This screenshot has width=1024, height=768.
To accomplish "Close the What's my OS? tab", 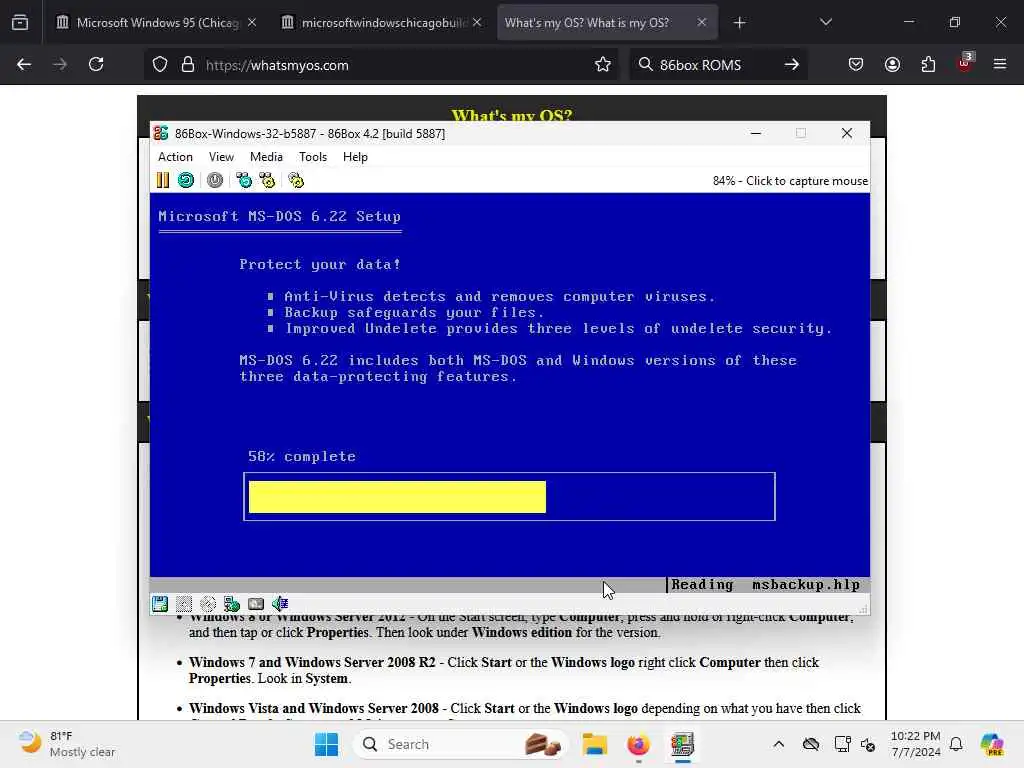I will (x=701, y=22).
